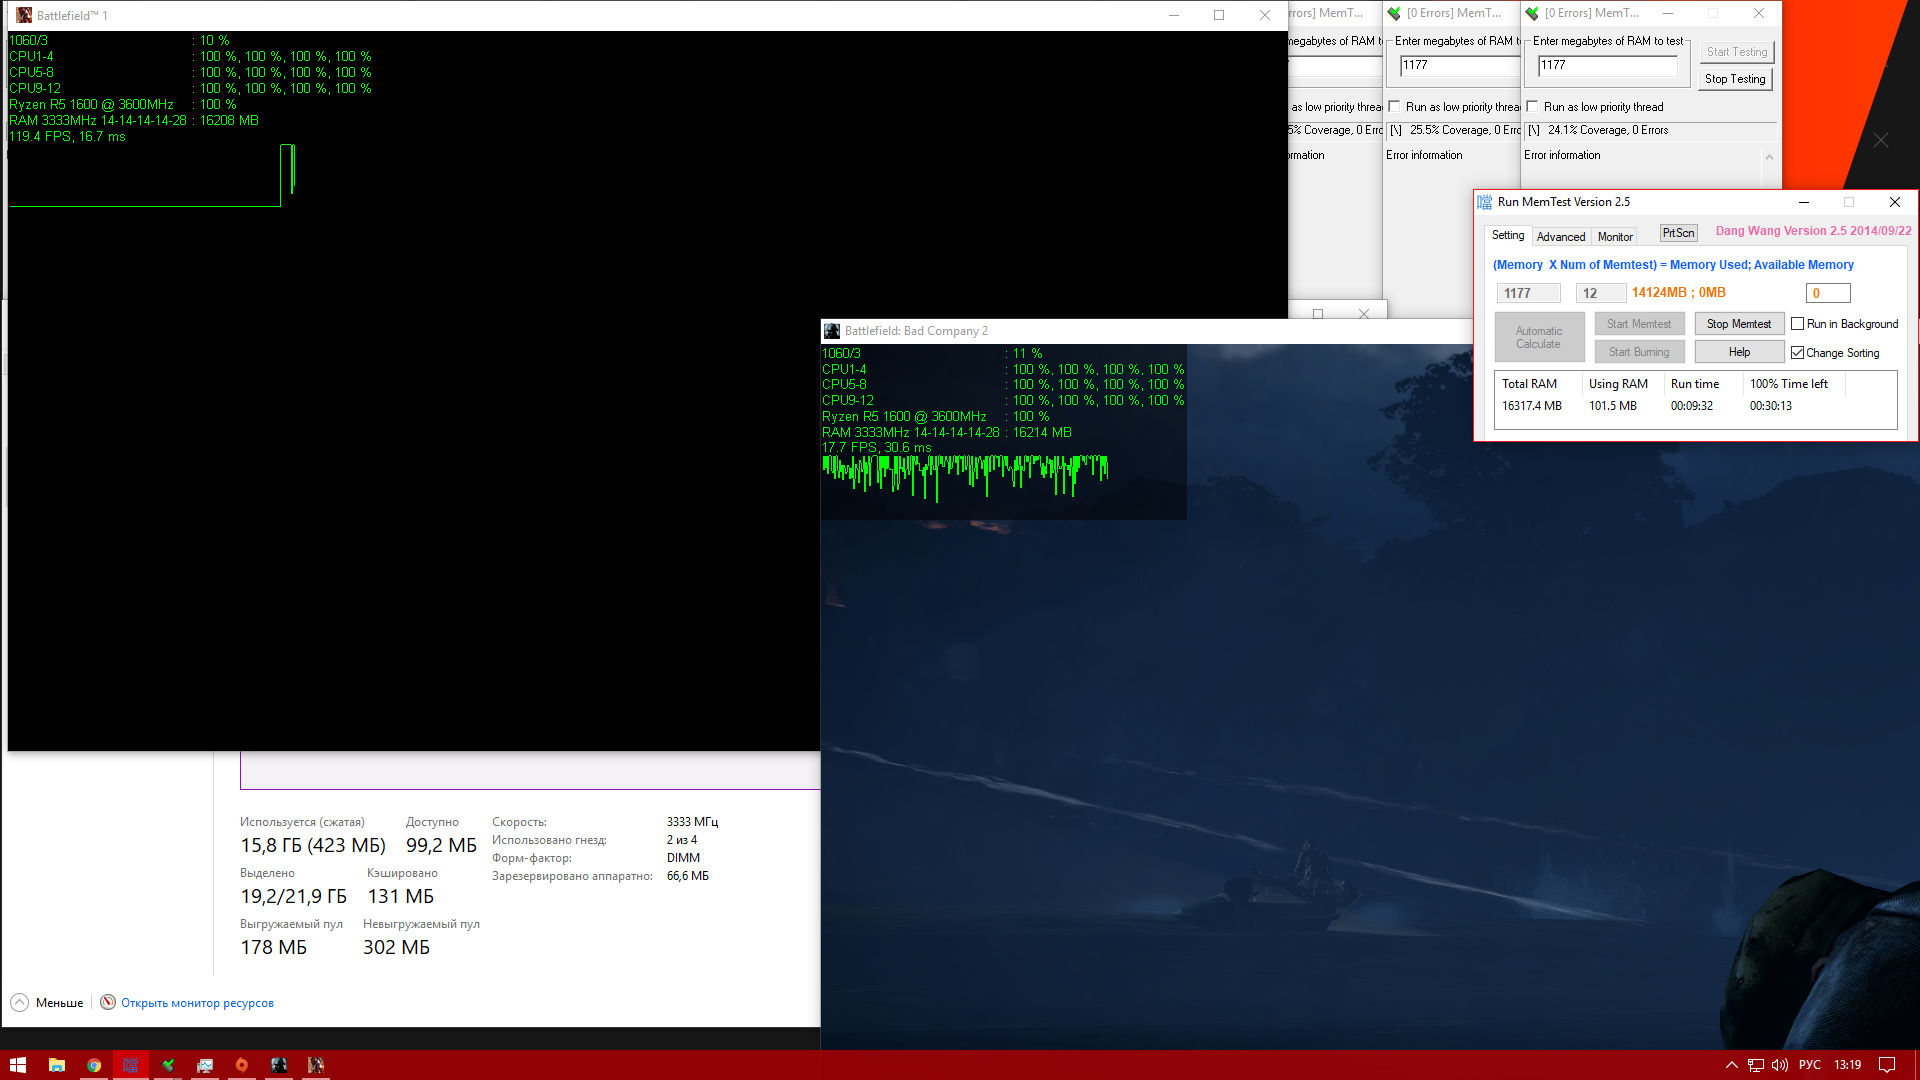
Task: Click the Origin launcher taskbar icon
Action: [x=242, y=1065]
